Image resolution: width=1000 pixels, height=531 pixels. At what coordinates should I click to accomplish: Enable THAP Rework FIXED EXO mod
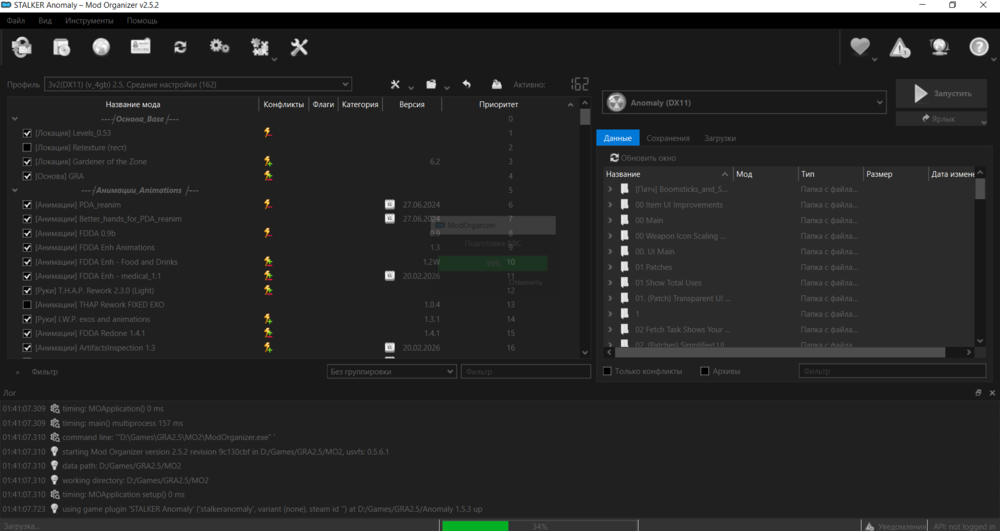[x=27, y=305]
